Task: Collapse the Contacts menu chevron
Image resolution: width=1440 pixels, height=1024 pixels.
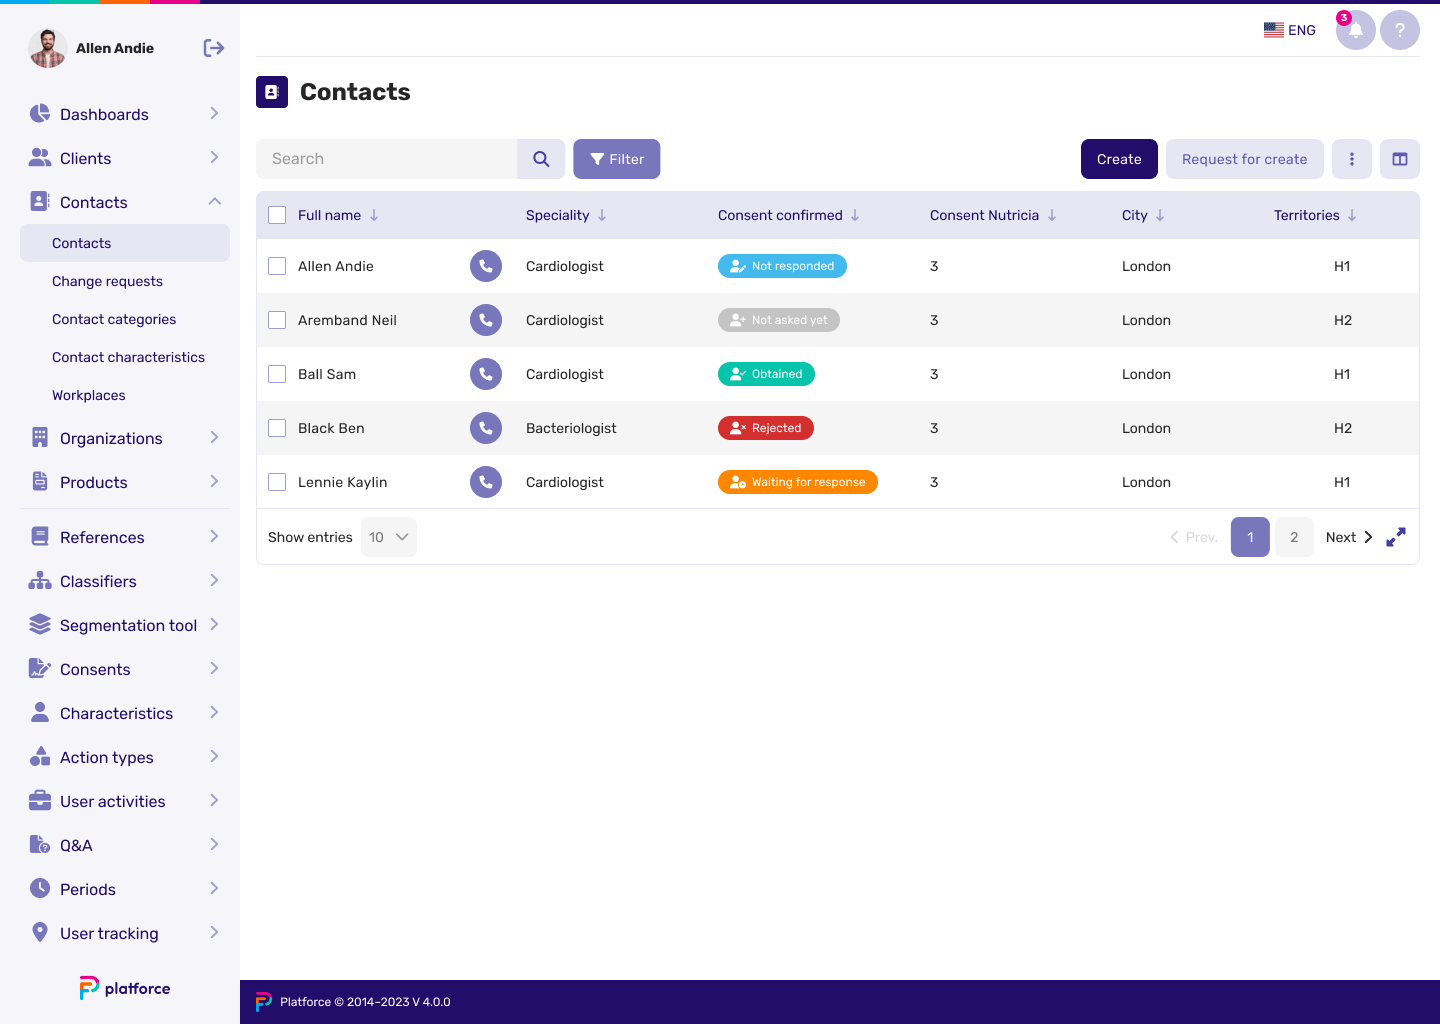Action: click(x=214, y=201)
